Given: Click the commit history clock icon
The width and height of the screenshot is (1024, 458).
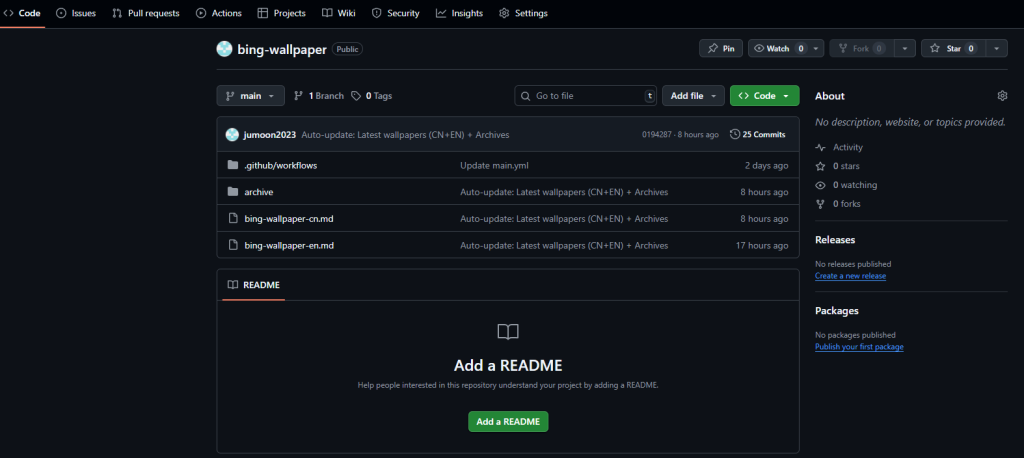Looking at the screenshot, I should tap(735, 134).
